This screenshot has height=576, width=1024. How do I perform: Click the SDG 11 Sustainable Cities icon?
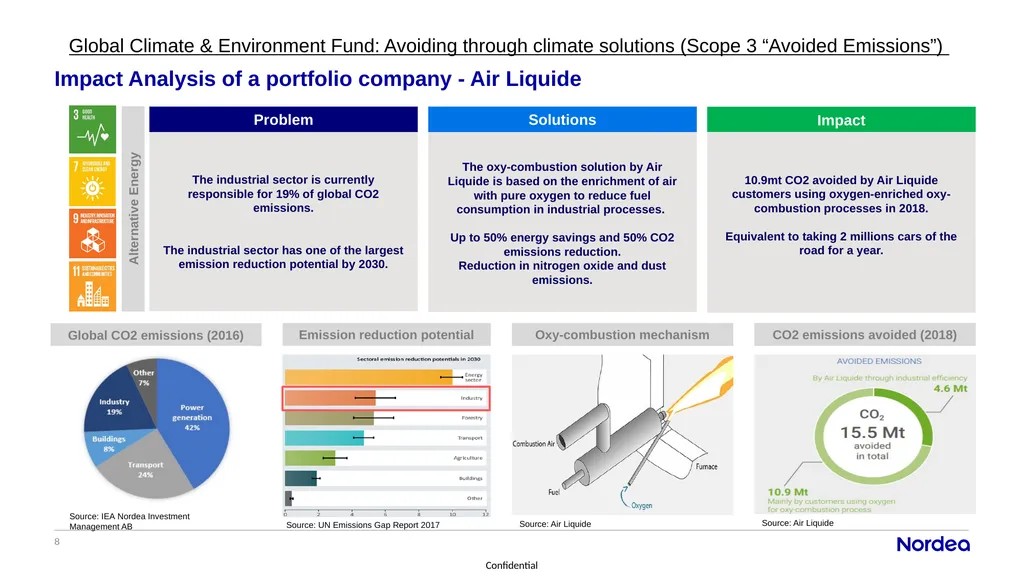(x=92, y=286)
